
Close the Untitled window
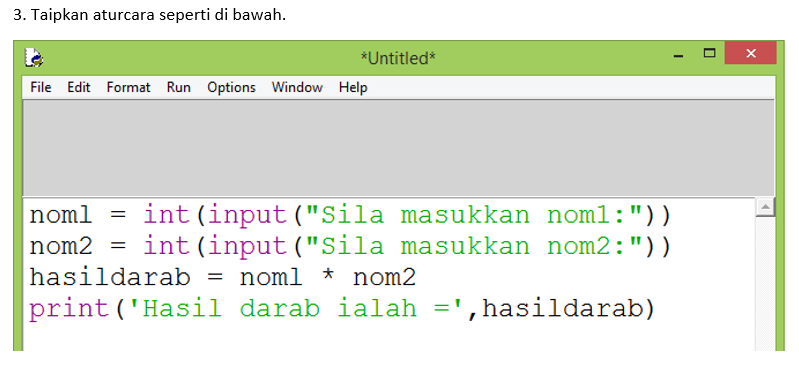point(750,53)
